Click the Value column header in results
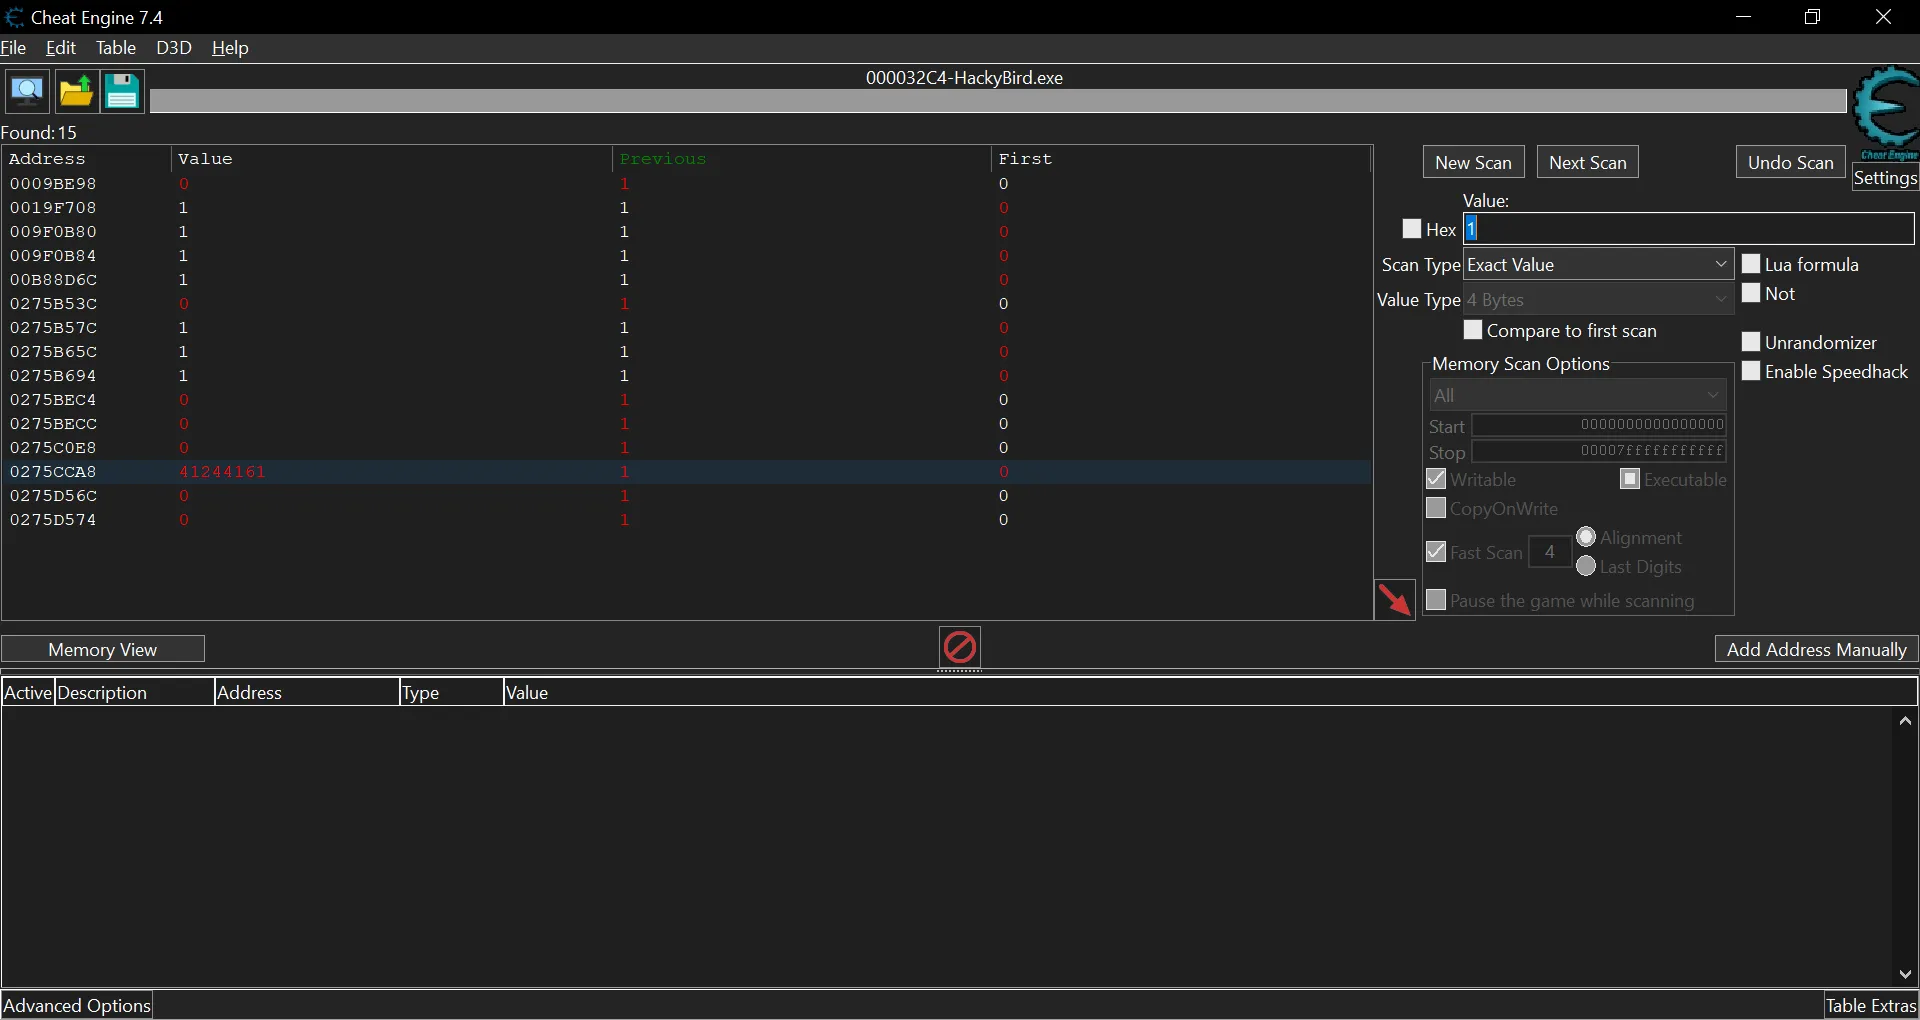The height and width of the screenshot is (1020, 1920). 392,159
